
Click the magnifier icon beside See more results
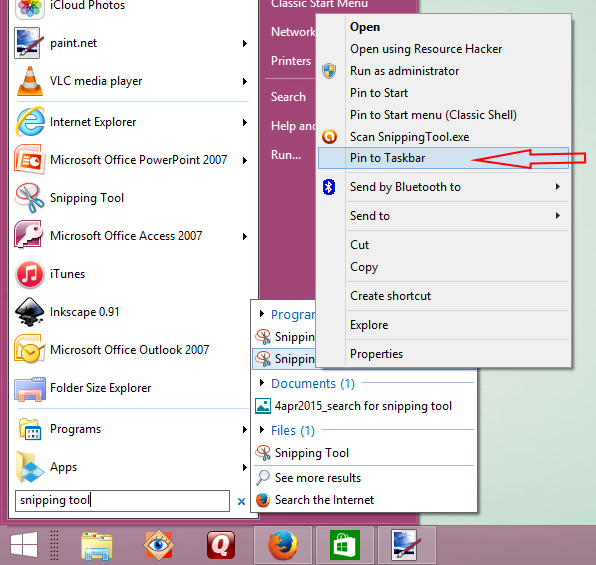[263, 478]
